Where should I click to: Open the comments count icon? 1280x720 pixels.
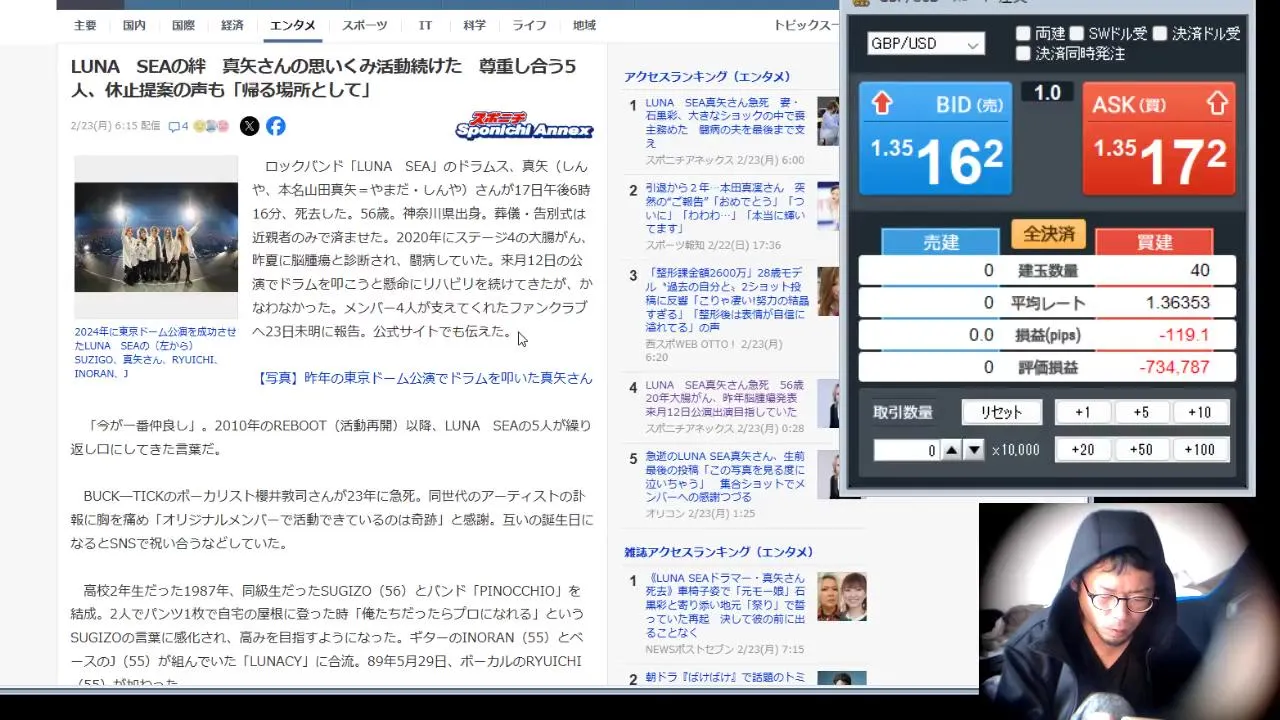178,126
